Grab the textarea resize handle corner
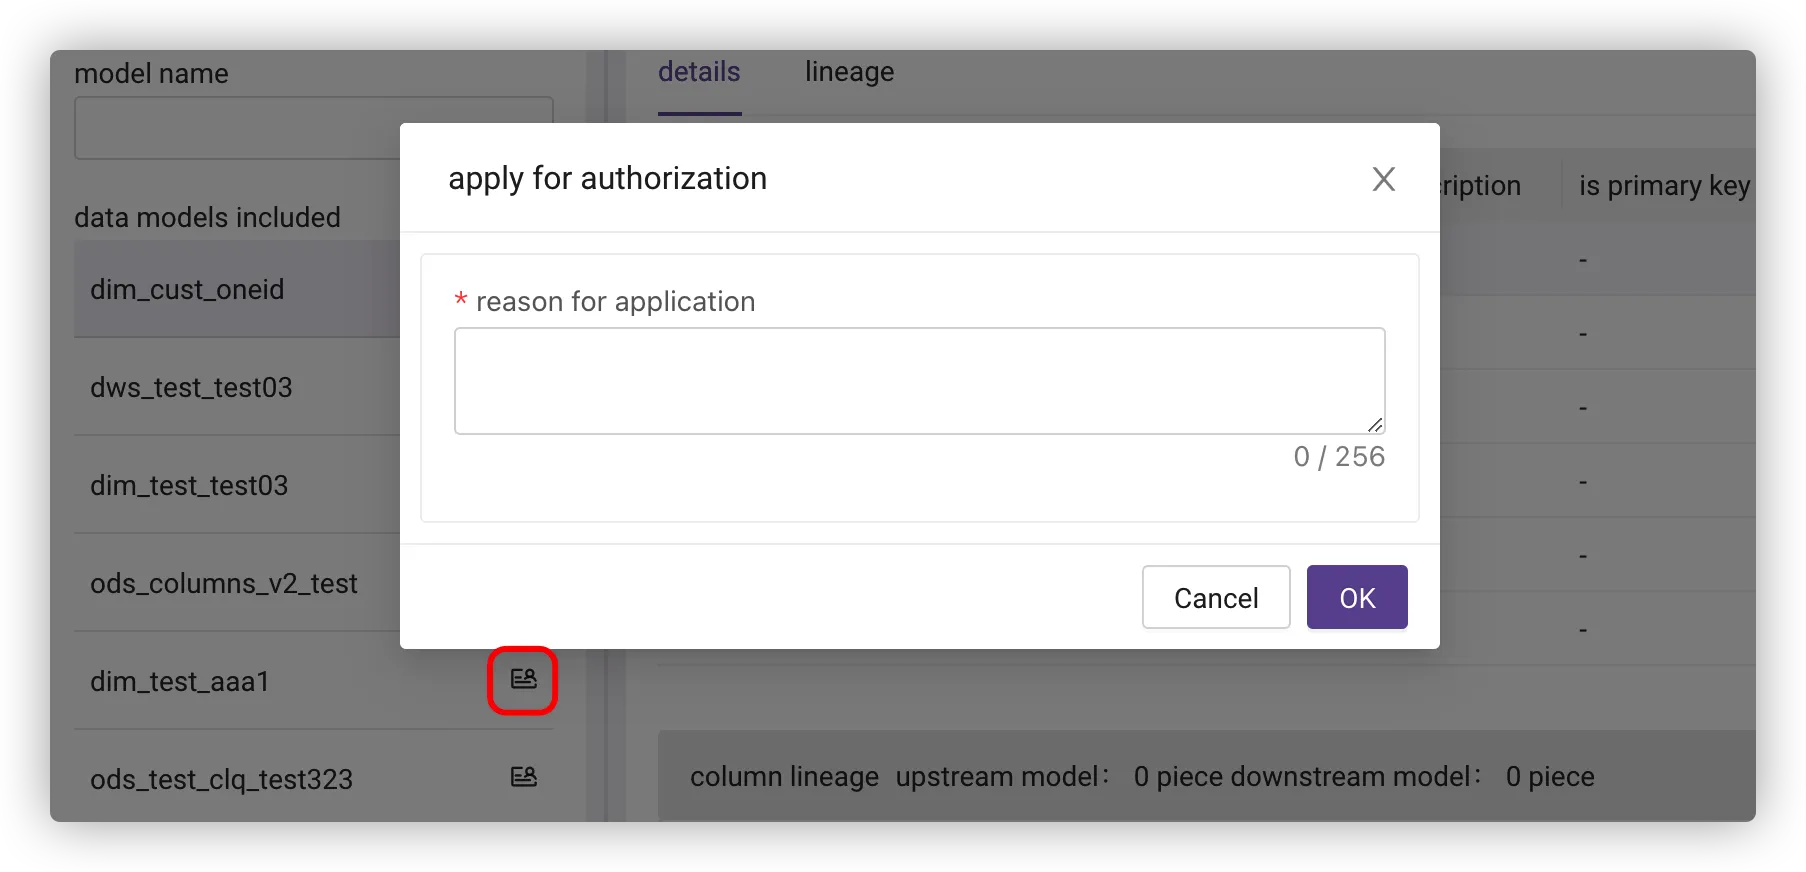 pos(1375,424)
